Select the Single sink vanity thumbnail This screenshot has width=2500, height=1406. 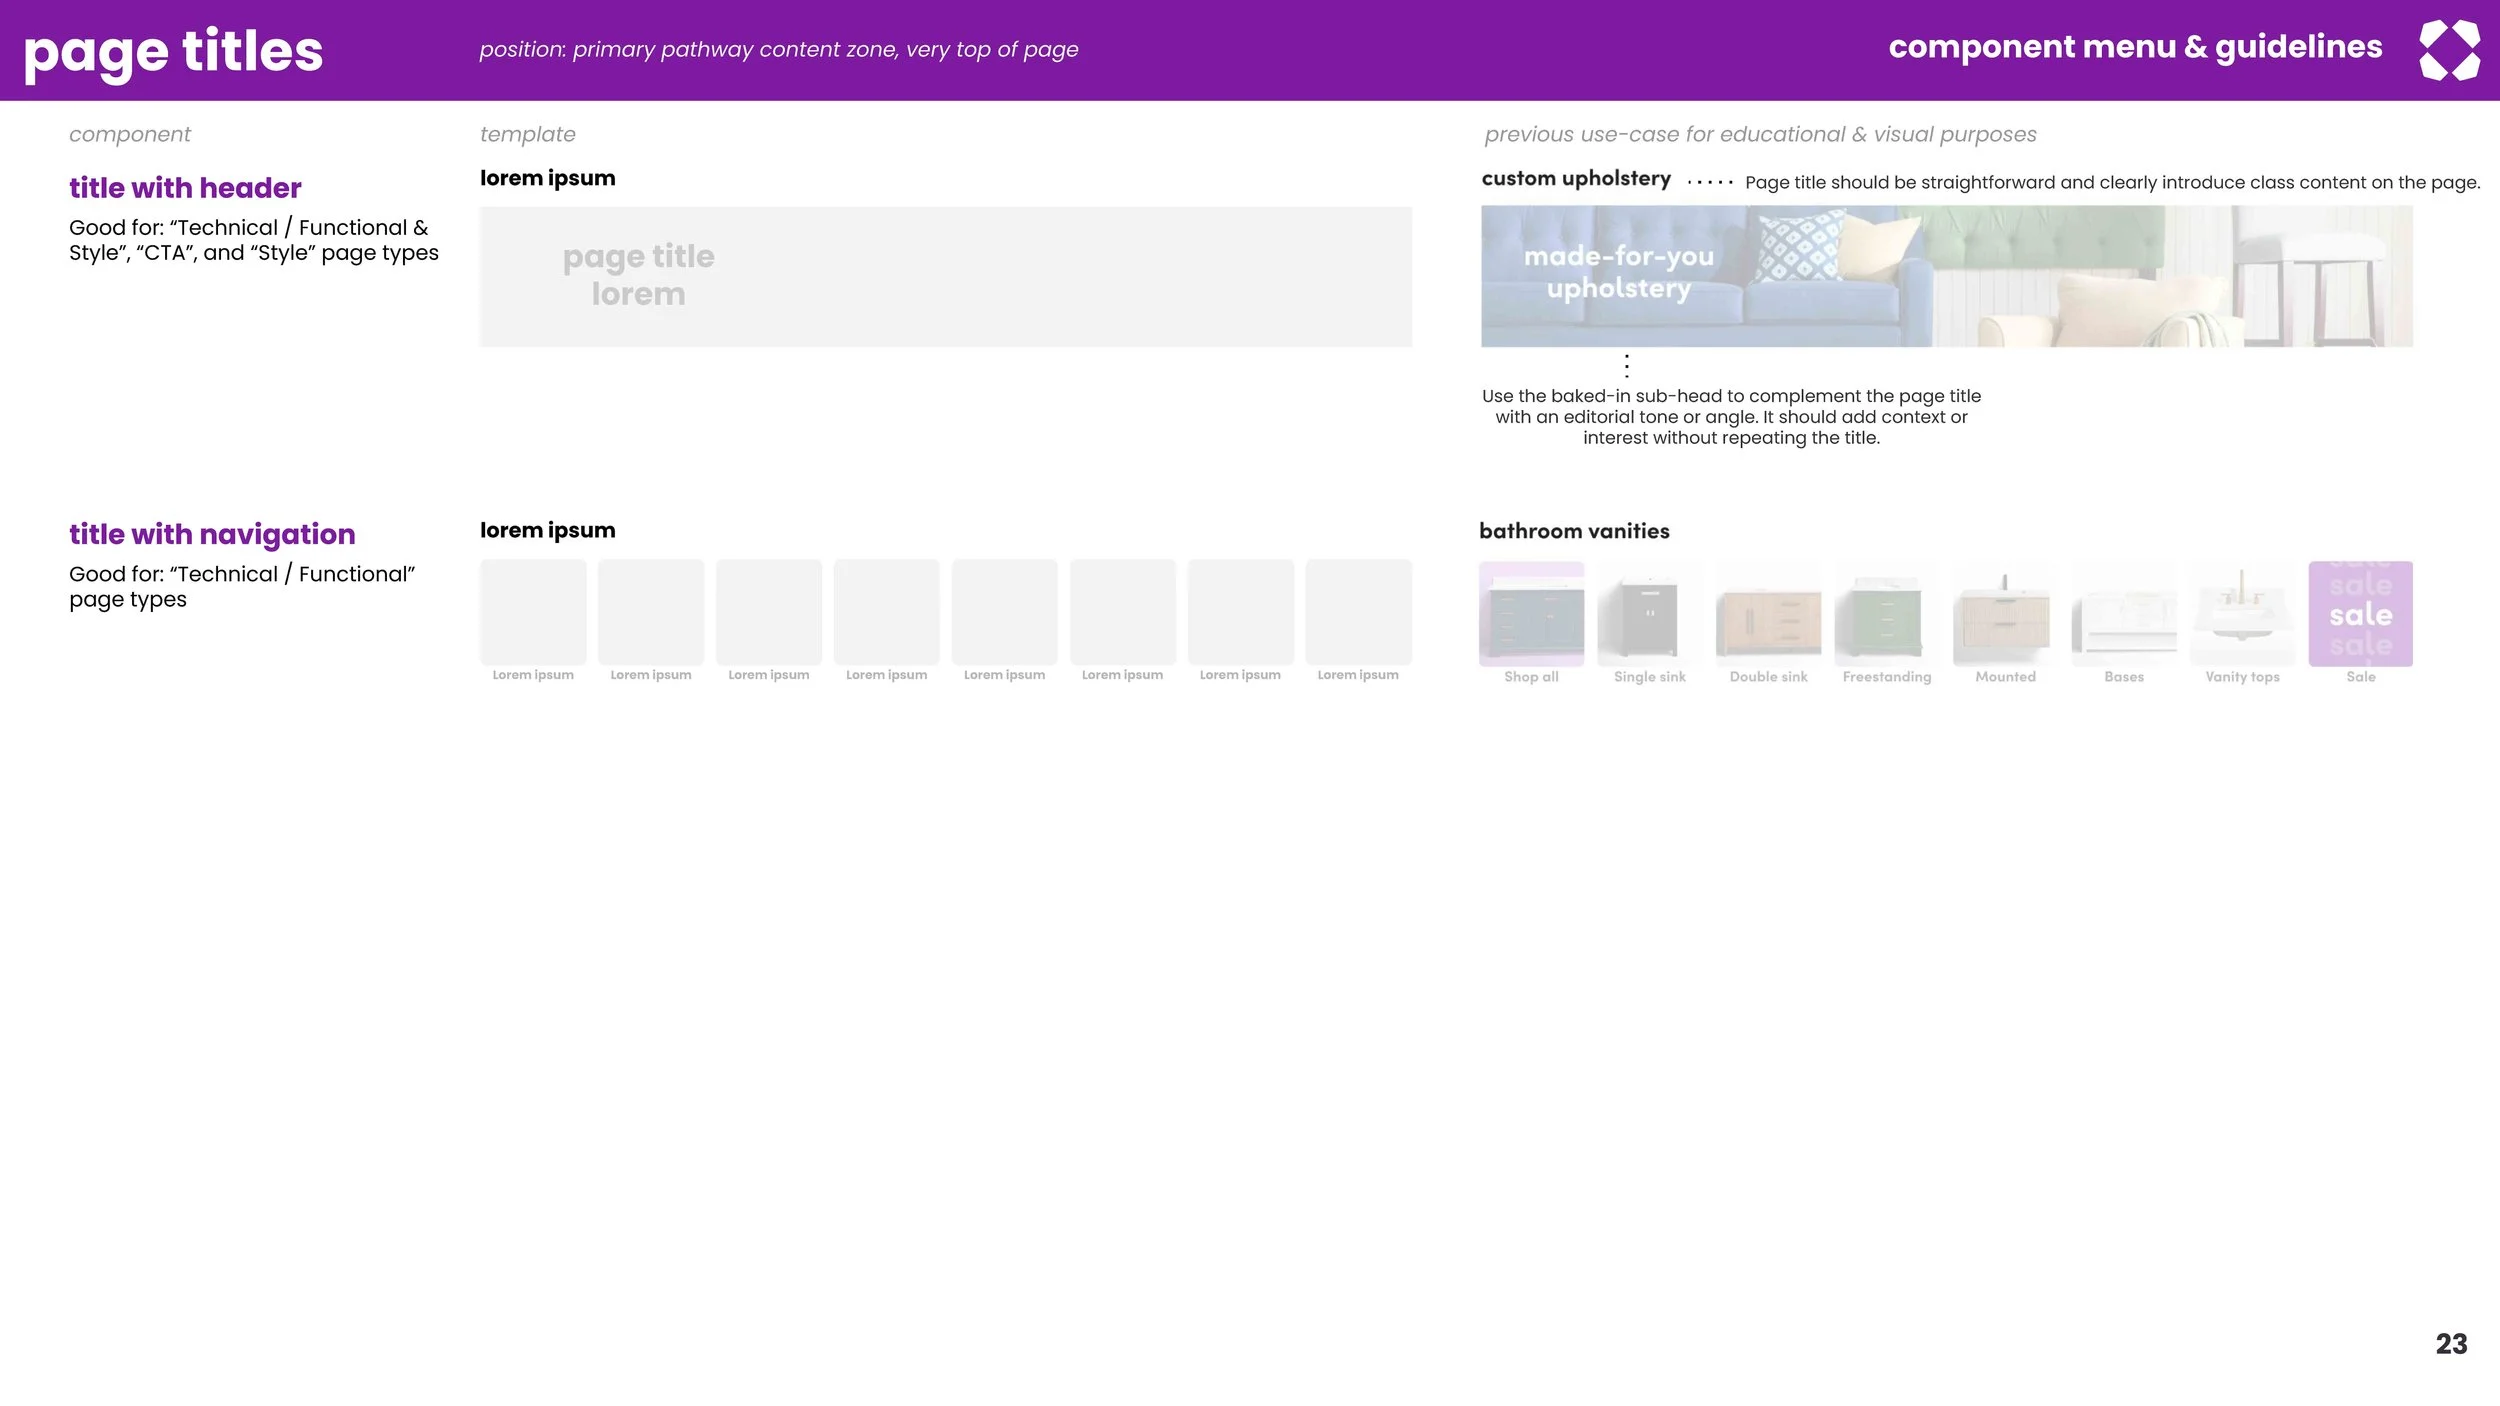pos(1649,613)
